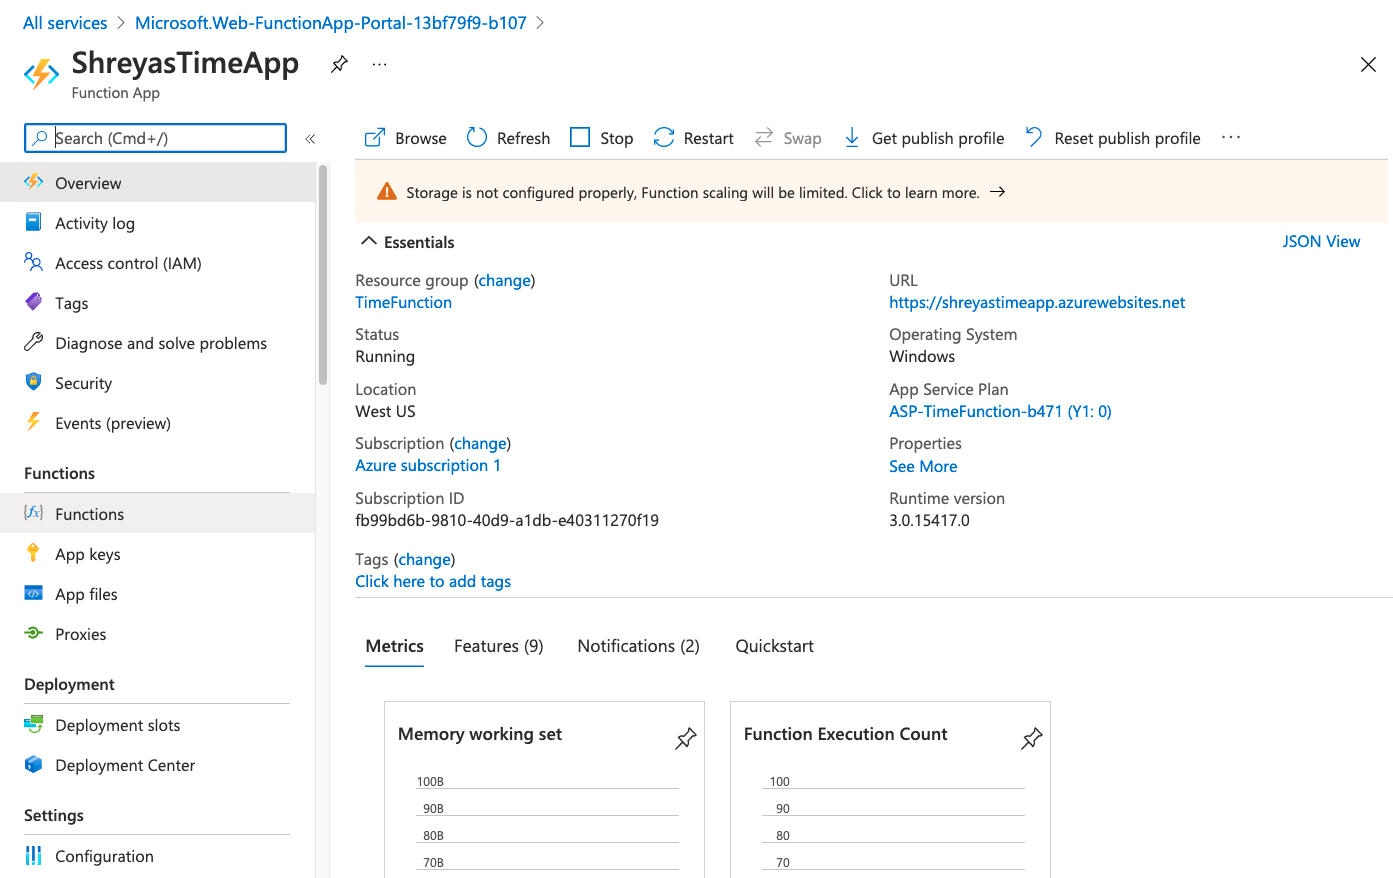
Task: Click the Activity log icon
Action: coord(34,222)
